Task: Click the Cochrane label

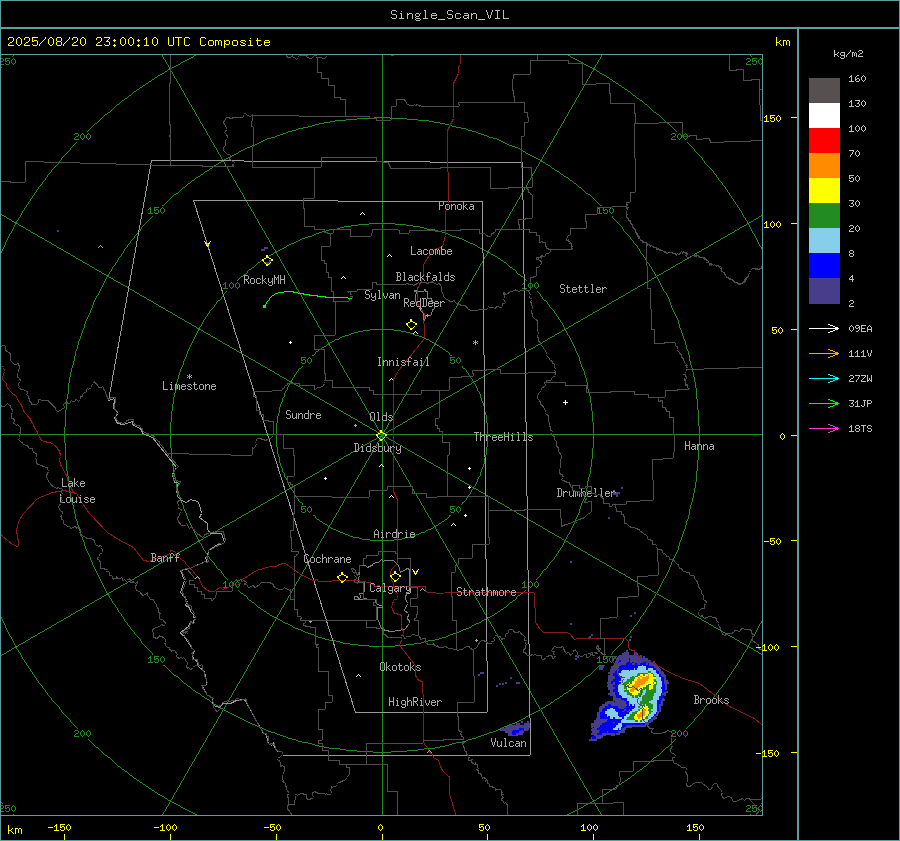Action: pyautogui.click(x=327, y=559)
